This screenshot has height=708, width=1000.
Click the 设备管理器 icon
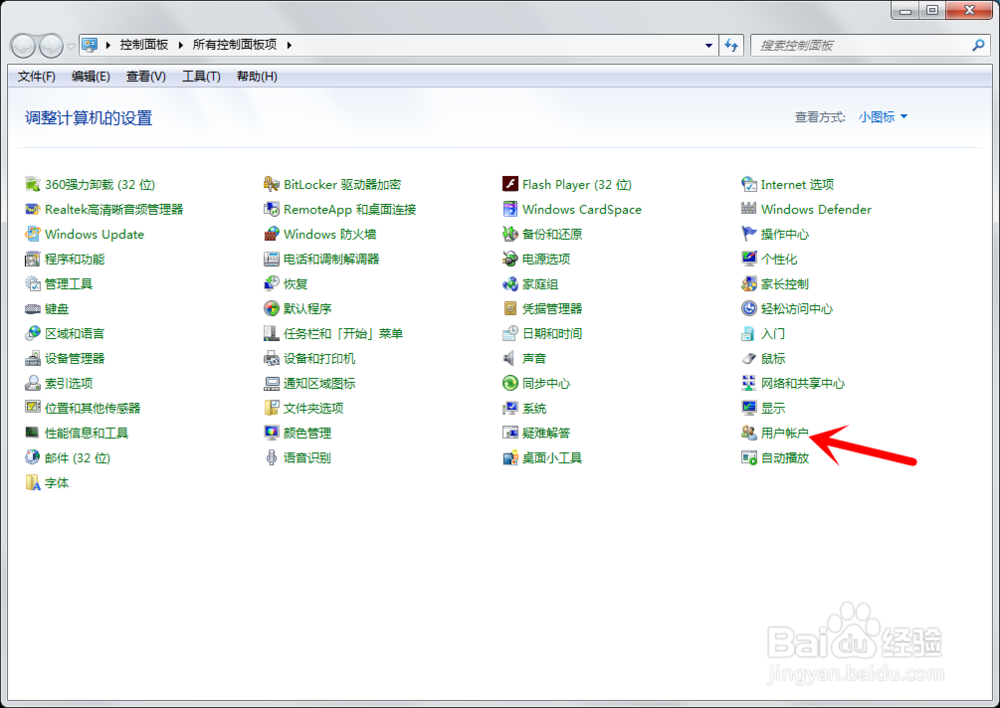coord(33,358)
